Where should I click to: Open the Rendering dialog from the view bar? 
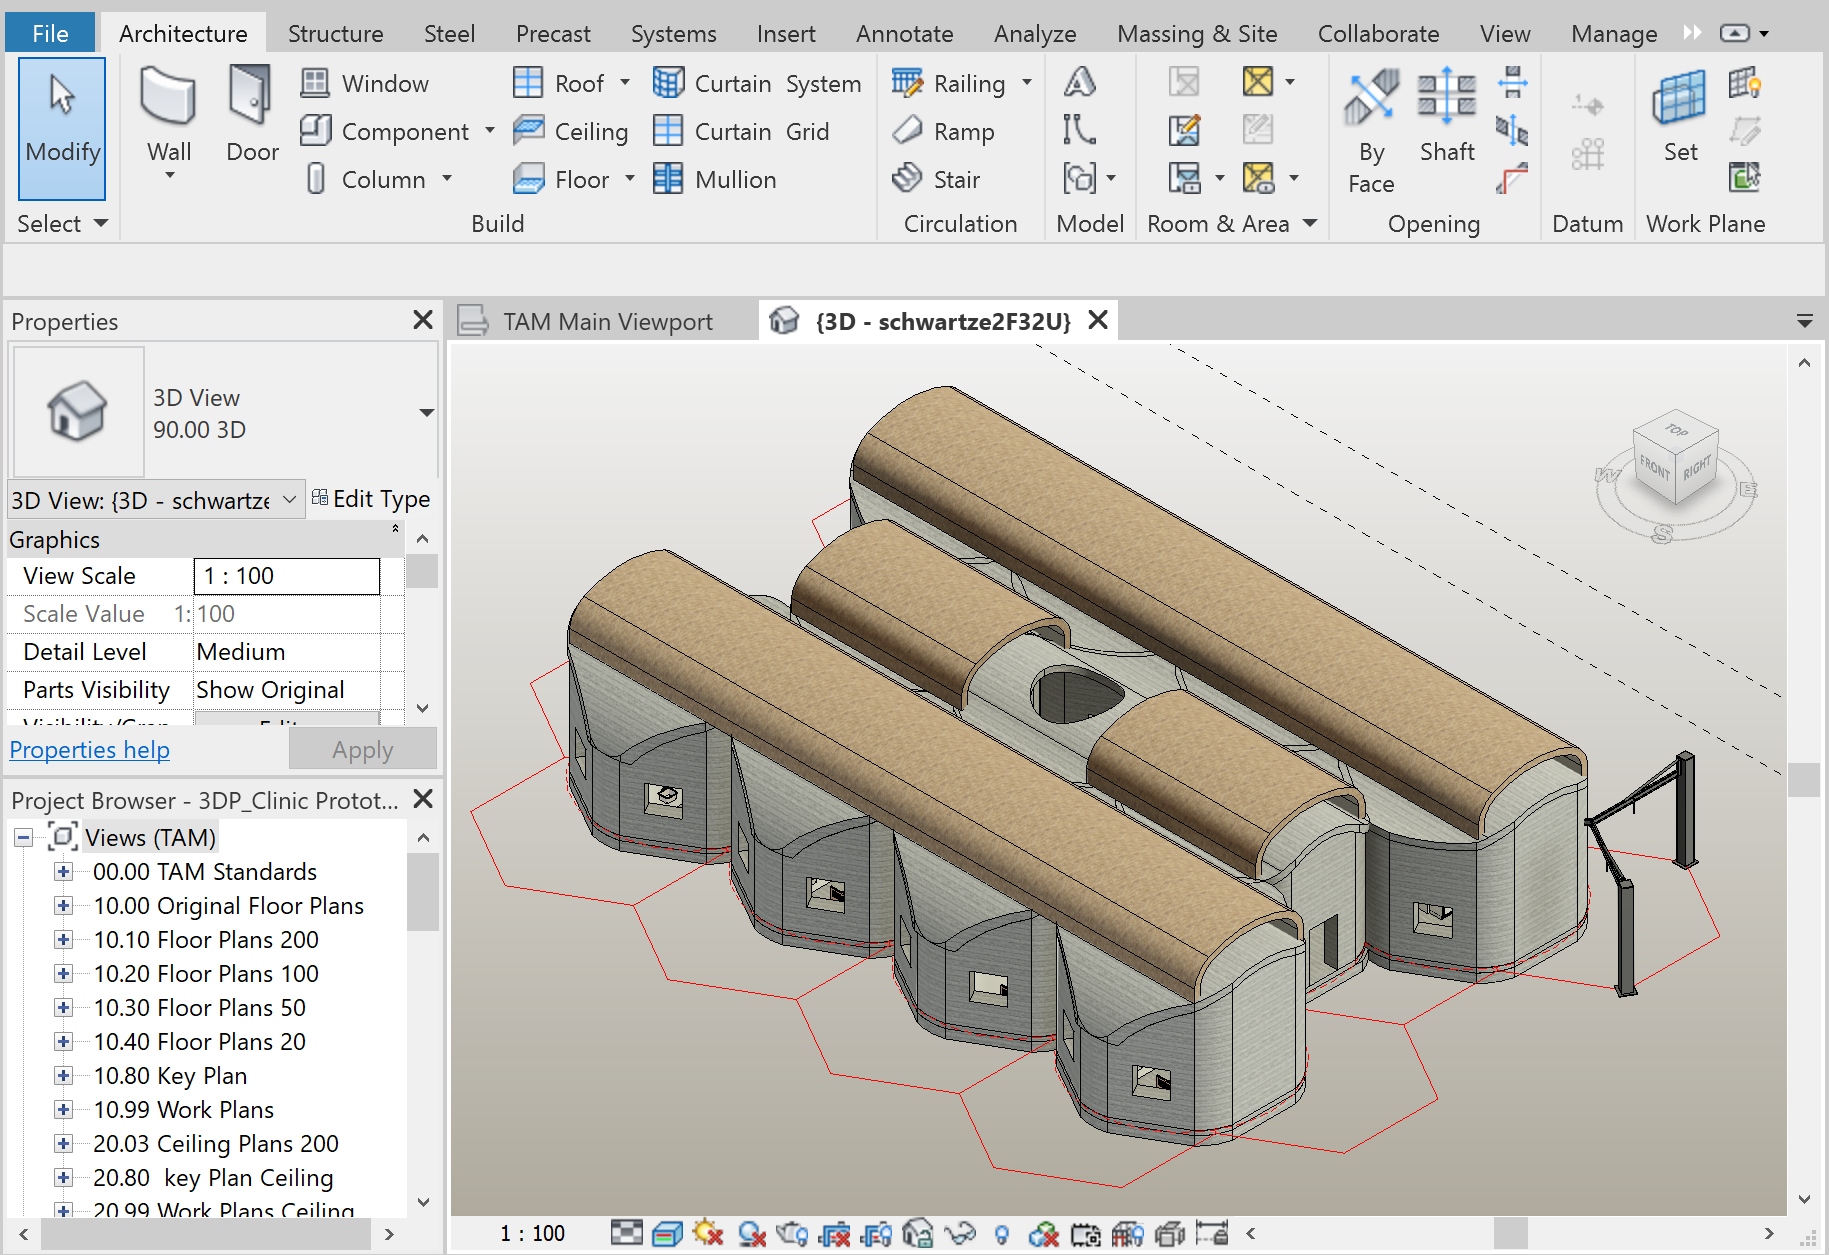[792, 1233]
